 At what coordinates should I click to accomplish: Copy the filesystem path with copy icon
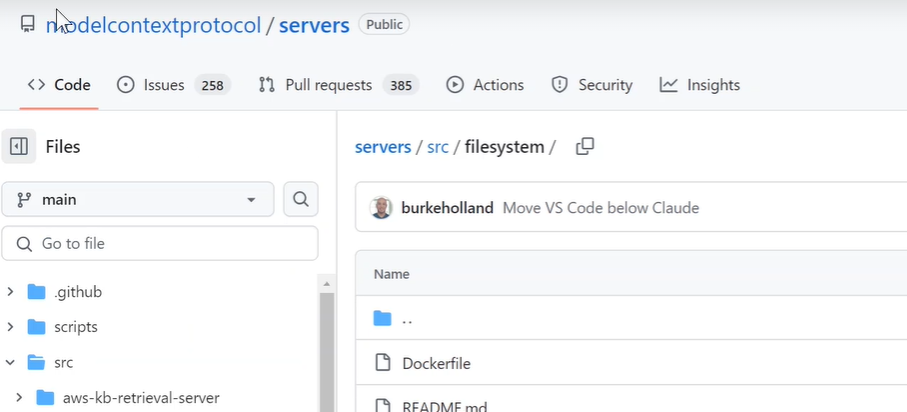(585, 146)
